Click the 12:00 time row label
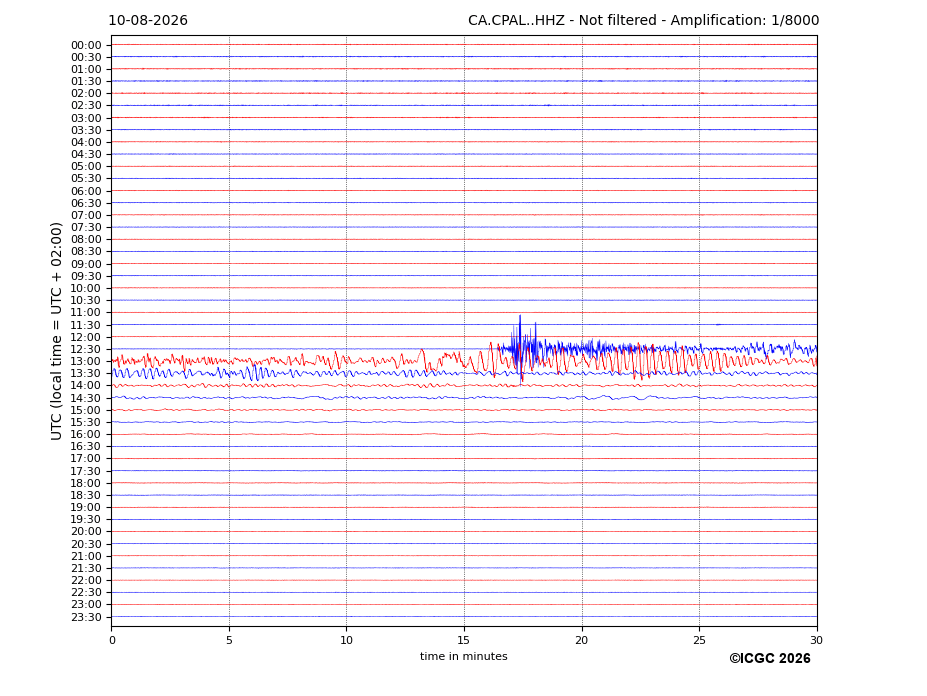This screenshot has height=696, width=927. (86, 338)
